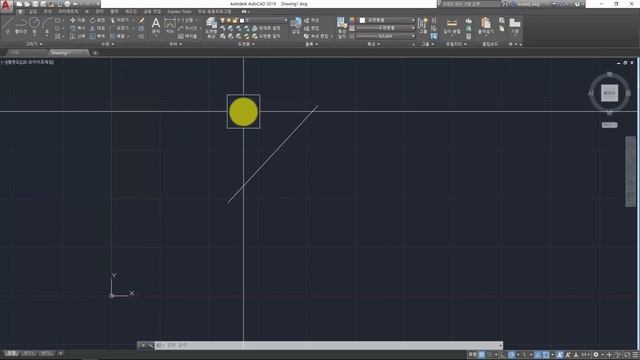Image resolution: width=640 pixels, height=360 pixels.
Task: Open Layer Properties manager
Action: click(x=211, y=27)
